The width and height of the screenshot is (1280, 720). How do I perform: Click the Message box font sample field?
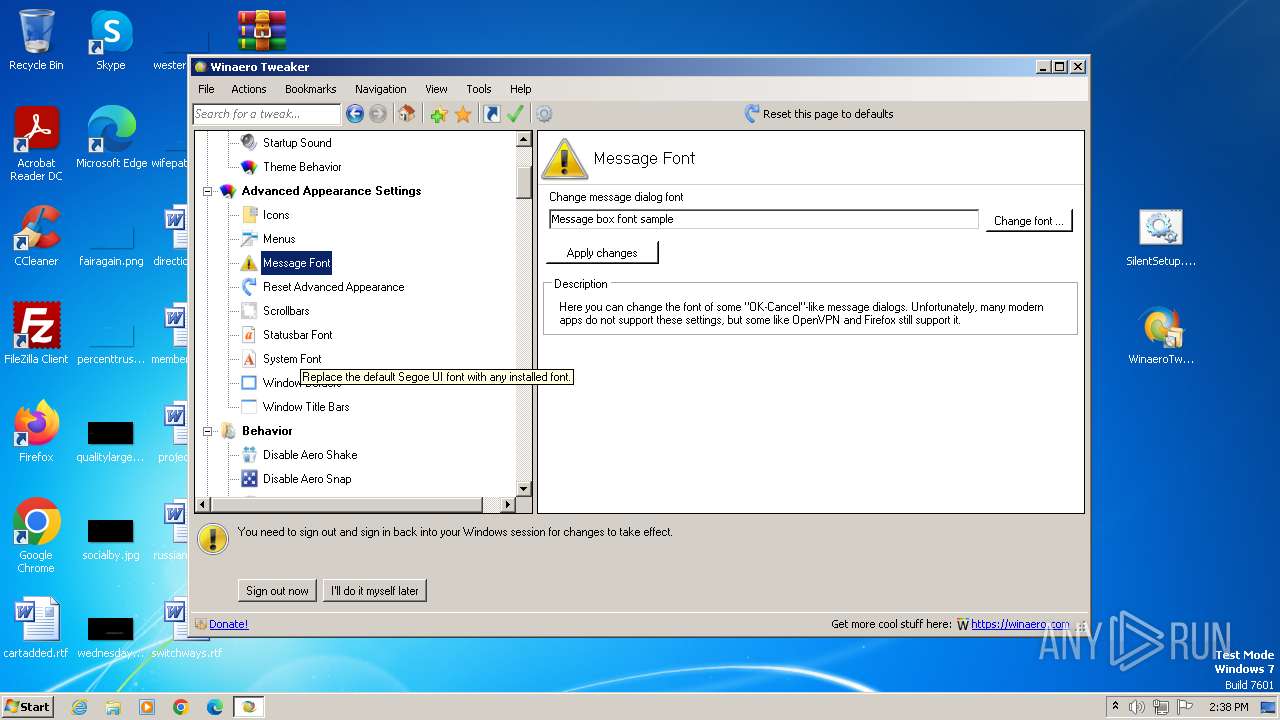(x=763, y=219)
